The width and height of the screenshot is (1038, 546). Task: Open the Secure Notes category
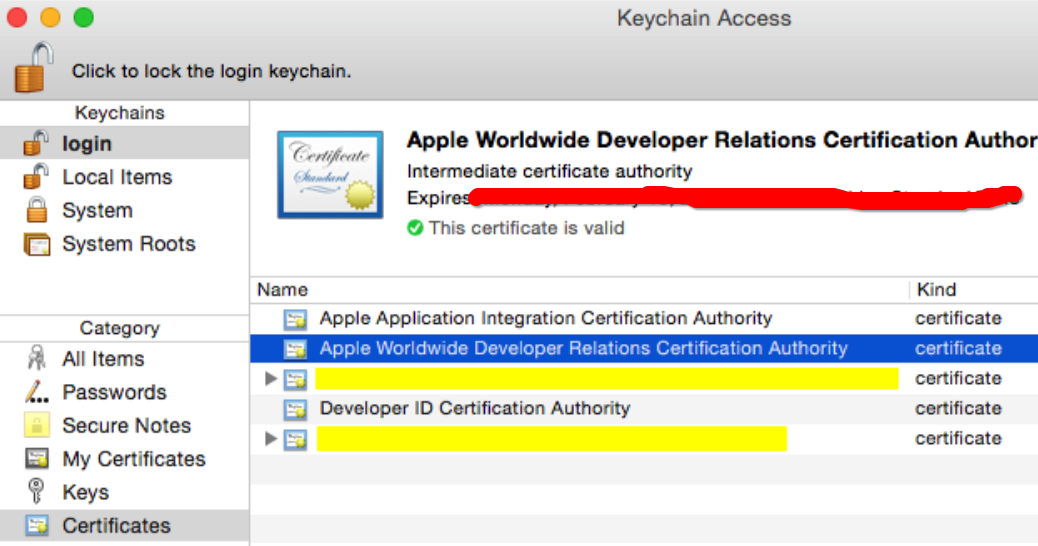point(126,425)
